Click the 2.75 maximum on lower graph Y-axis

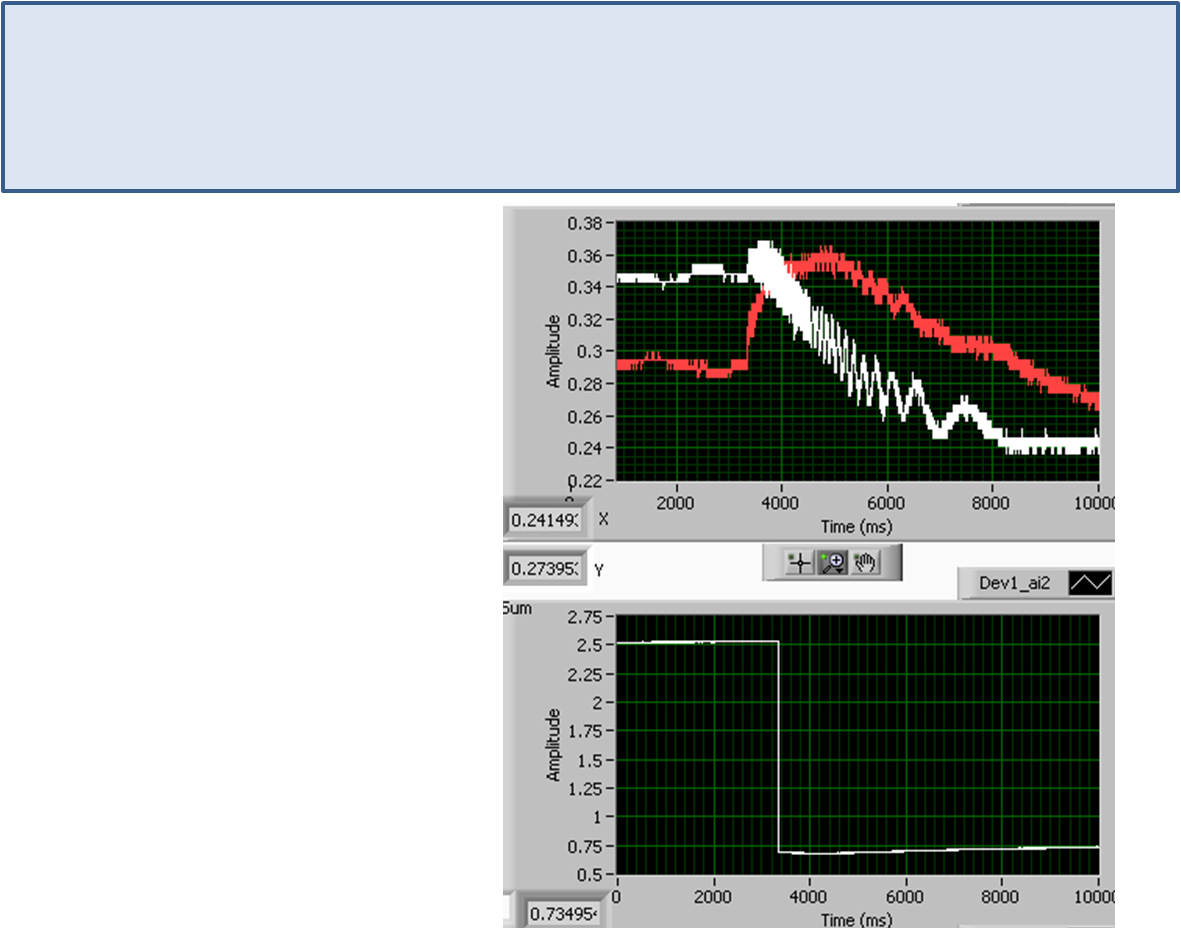point(586,617)
